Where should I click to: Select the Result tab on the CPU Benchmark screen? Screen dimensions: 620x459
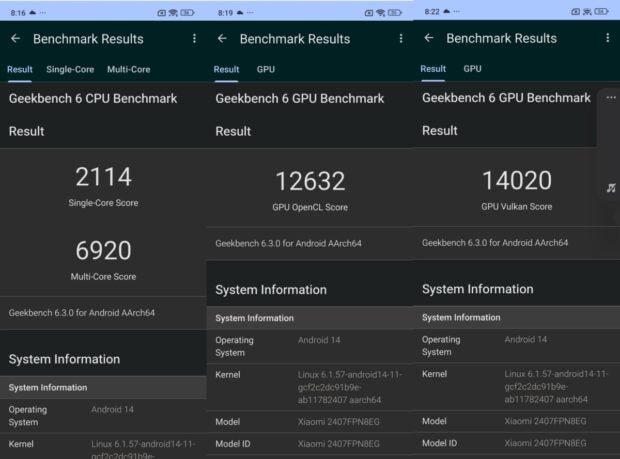(x=20, y=69)
